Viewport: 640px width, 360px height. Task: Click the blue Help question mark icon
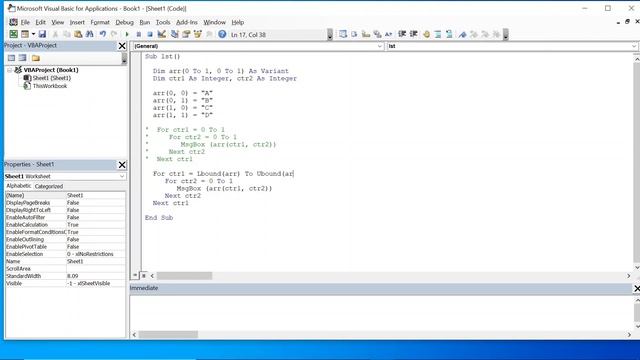pos(222,34)
